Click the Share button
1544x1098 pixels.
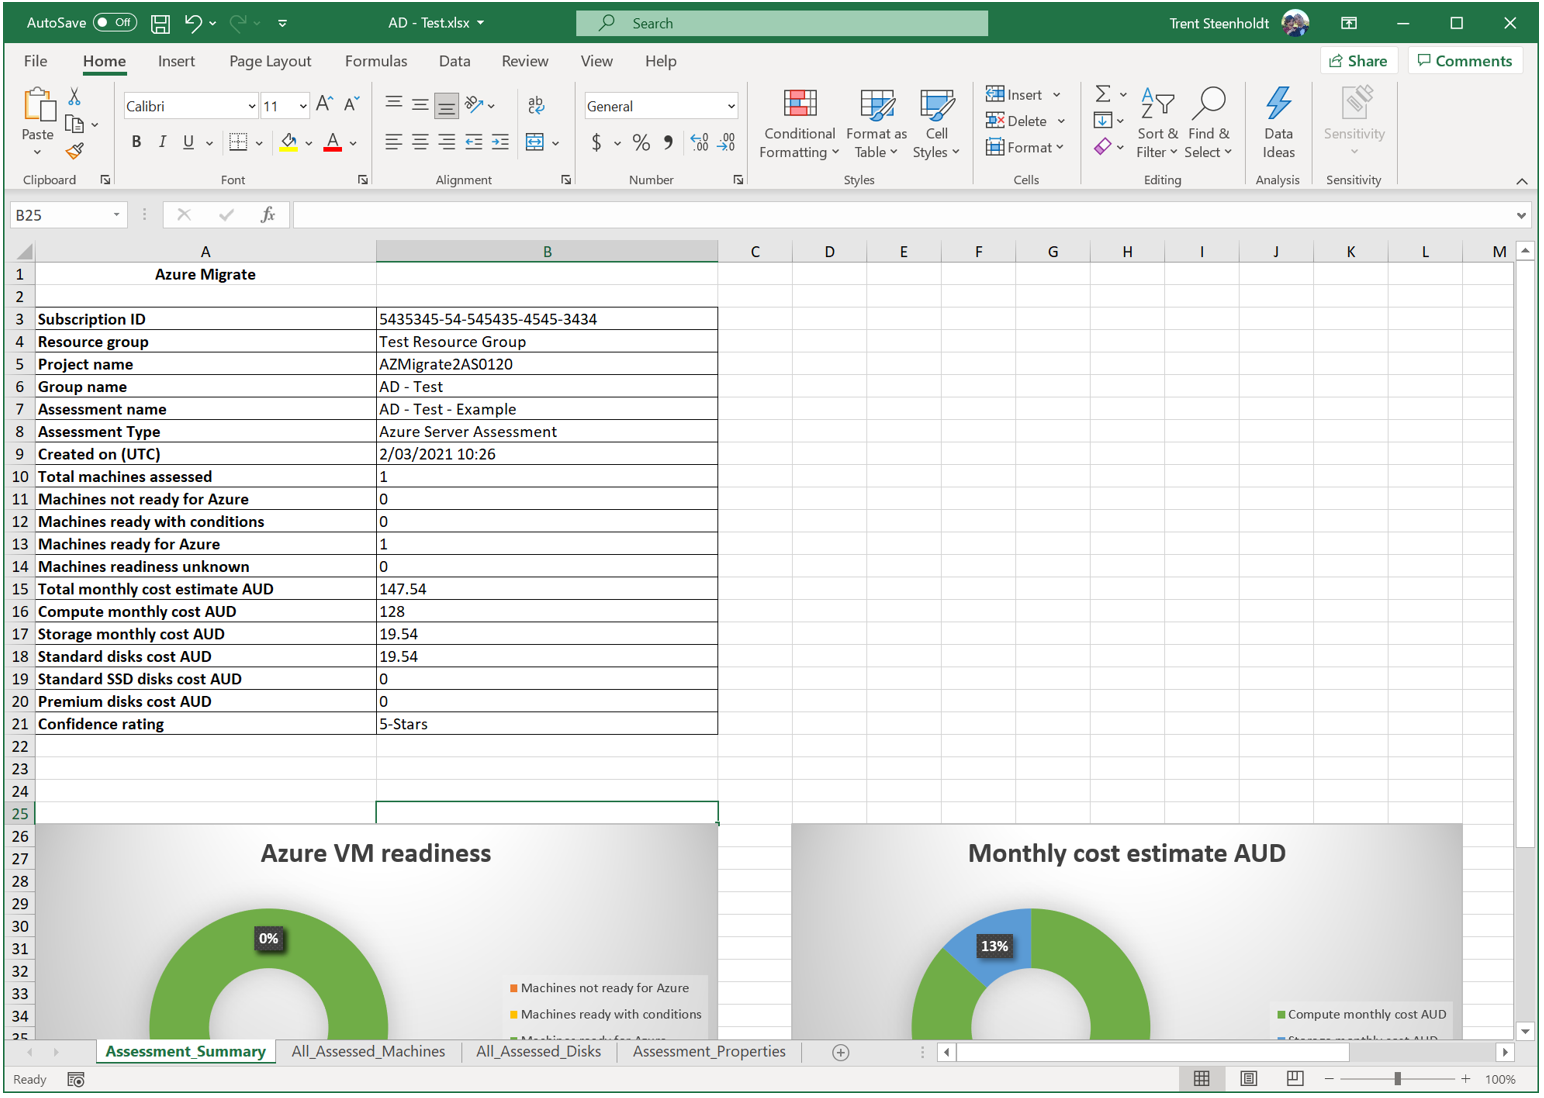[x=1358, y=61]
